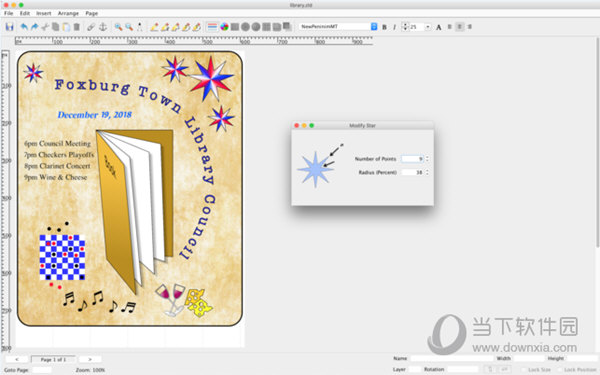This screenshot has height=375, width=600.
Task: Open the color wheel picker
Action: pyautogui.click(x=224, y=27)
